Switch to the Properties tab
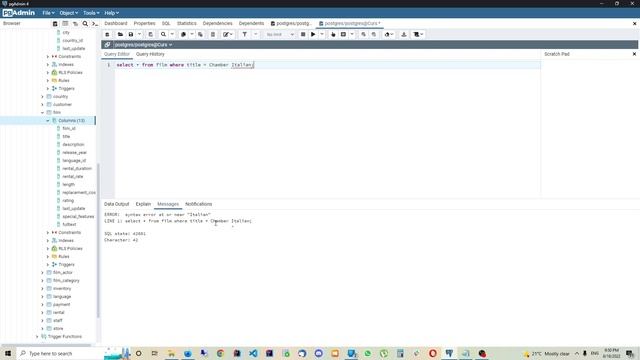Image resolution: width=640 pixels, height=360 pixels. pos(144,24)
